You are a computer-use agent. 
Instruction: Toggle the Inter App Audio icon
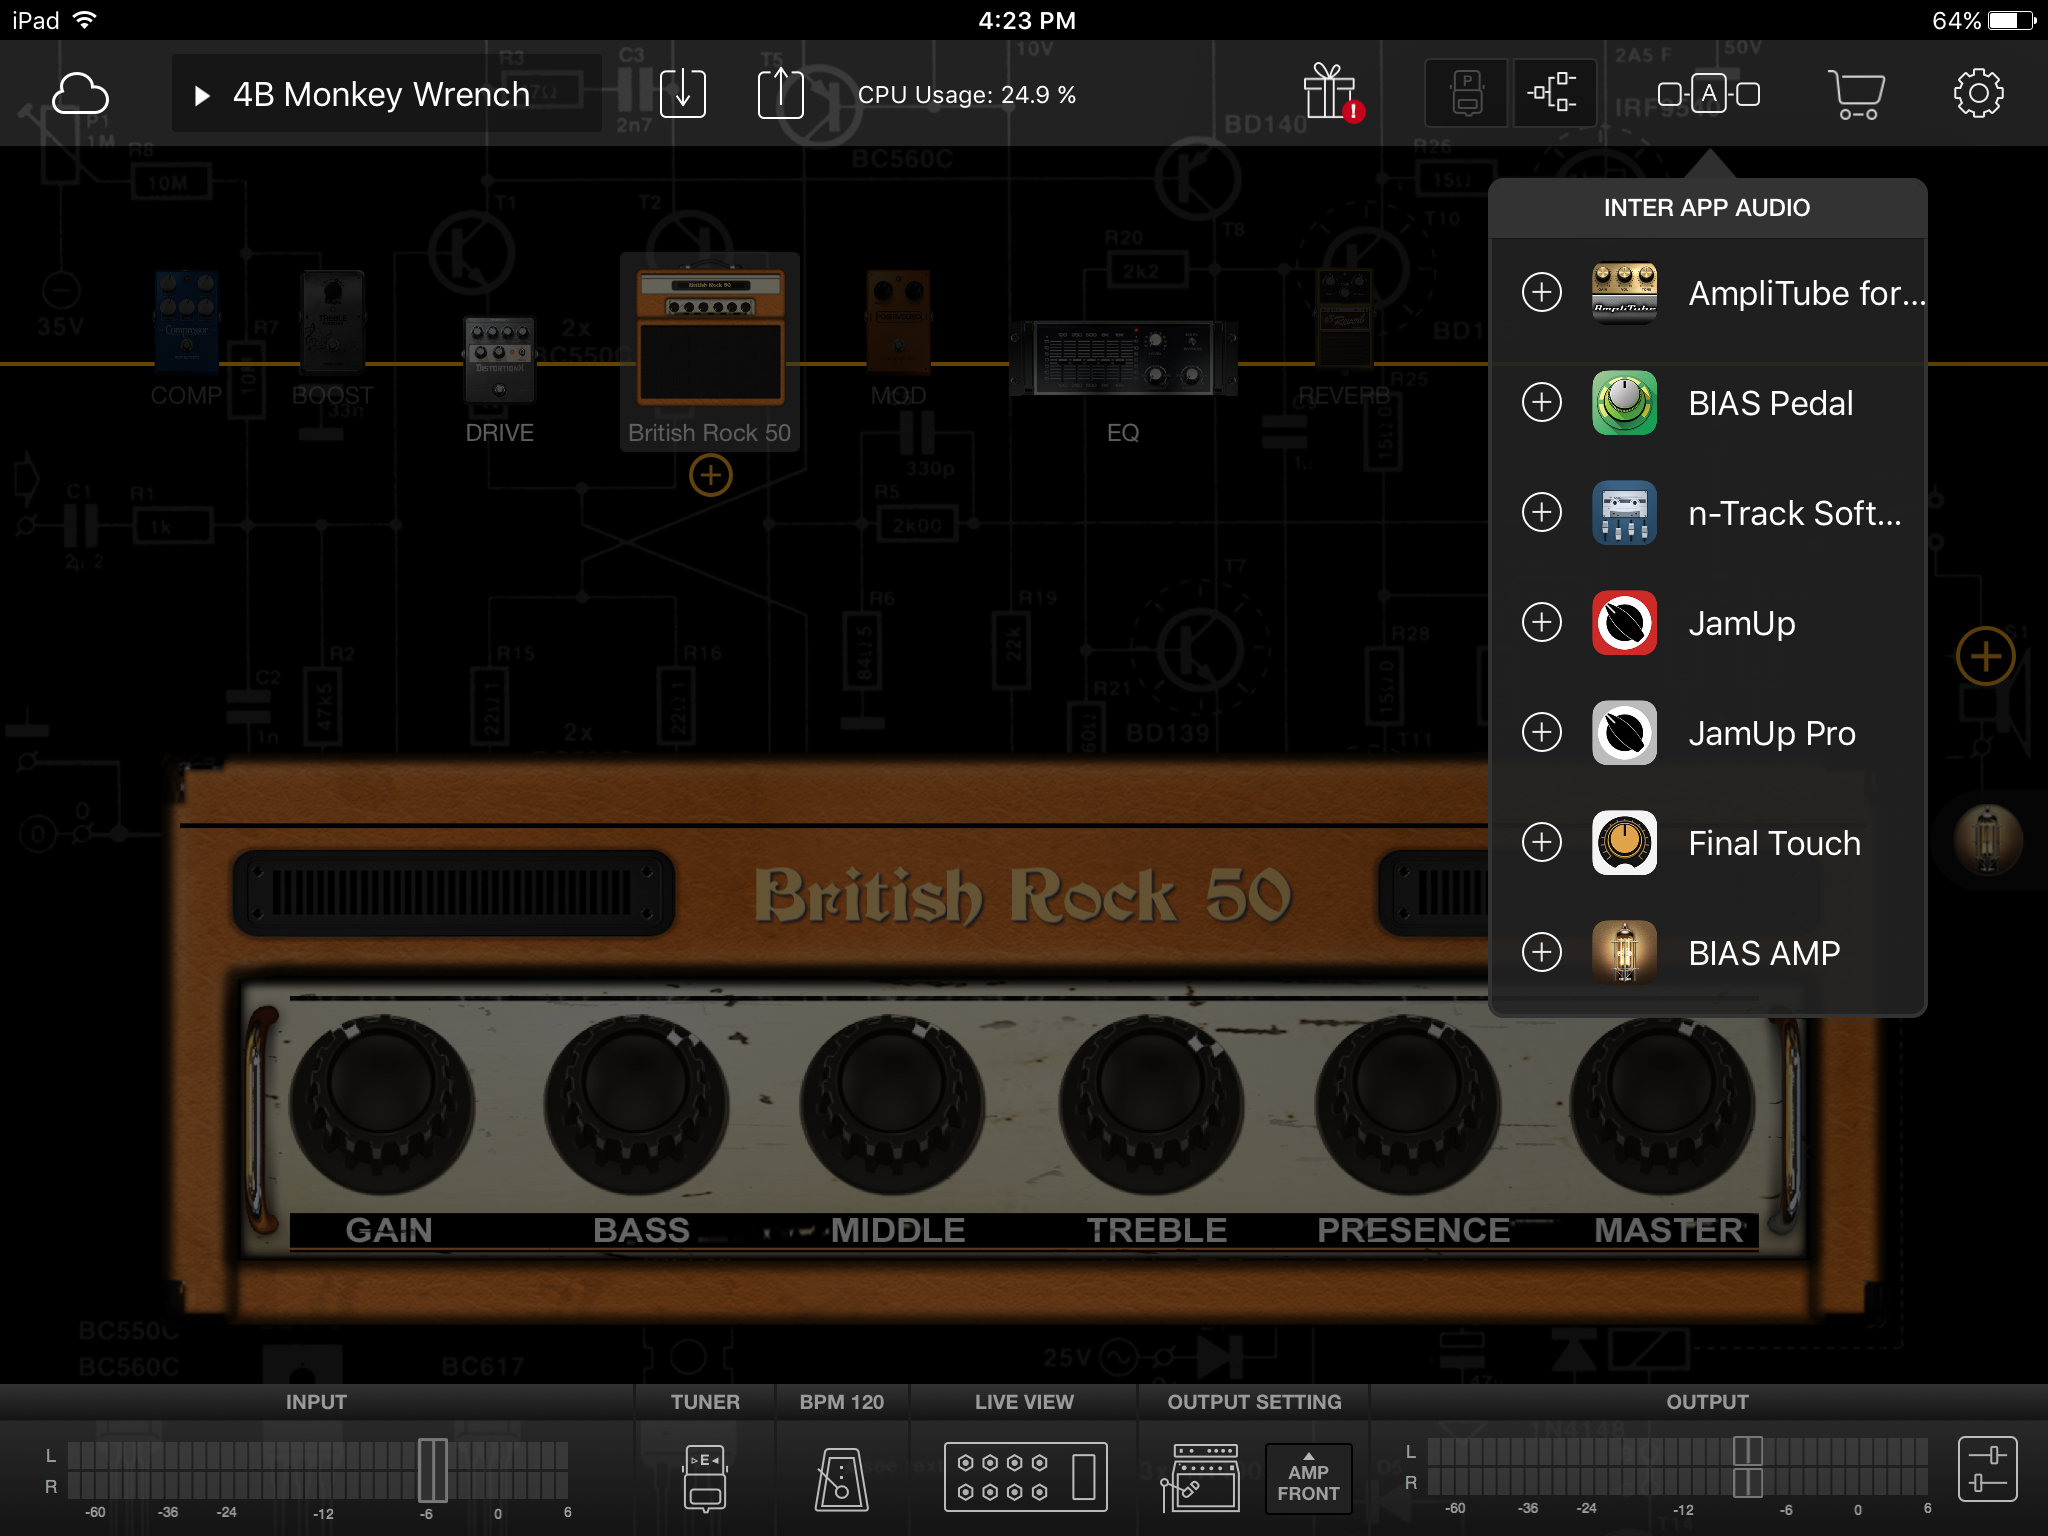[x=1708, y=94]
